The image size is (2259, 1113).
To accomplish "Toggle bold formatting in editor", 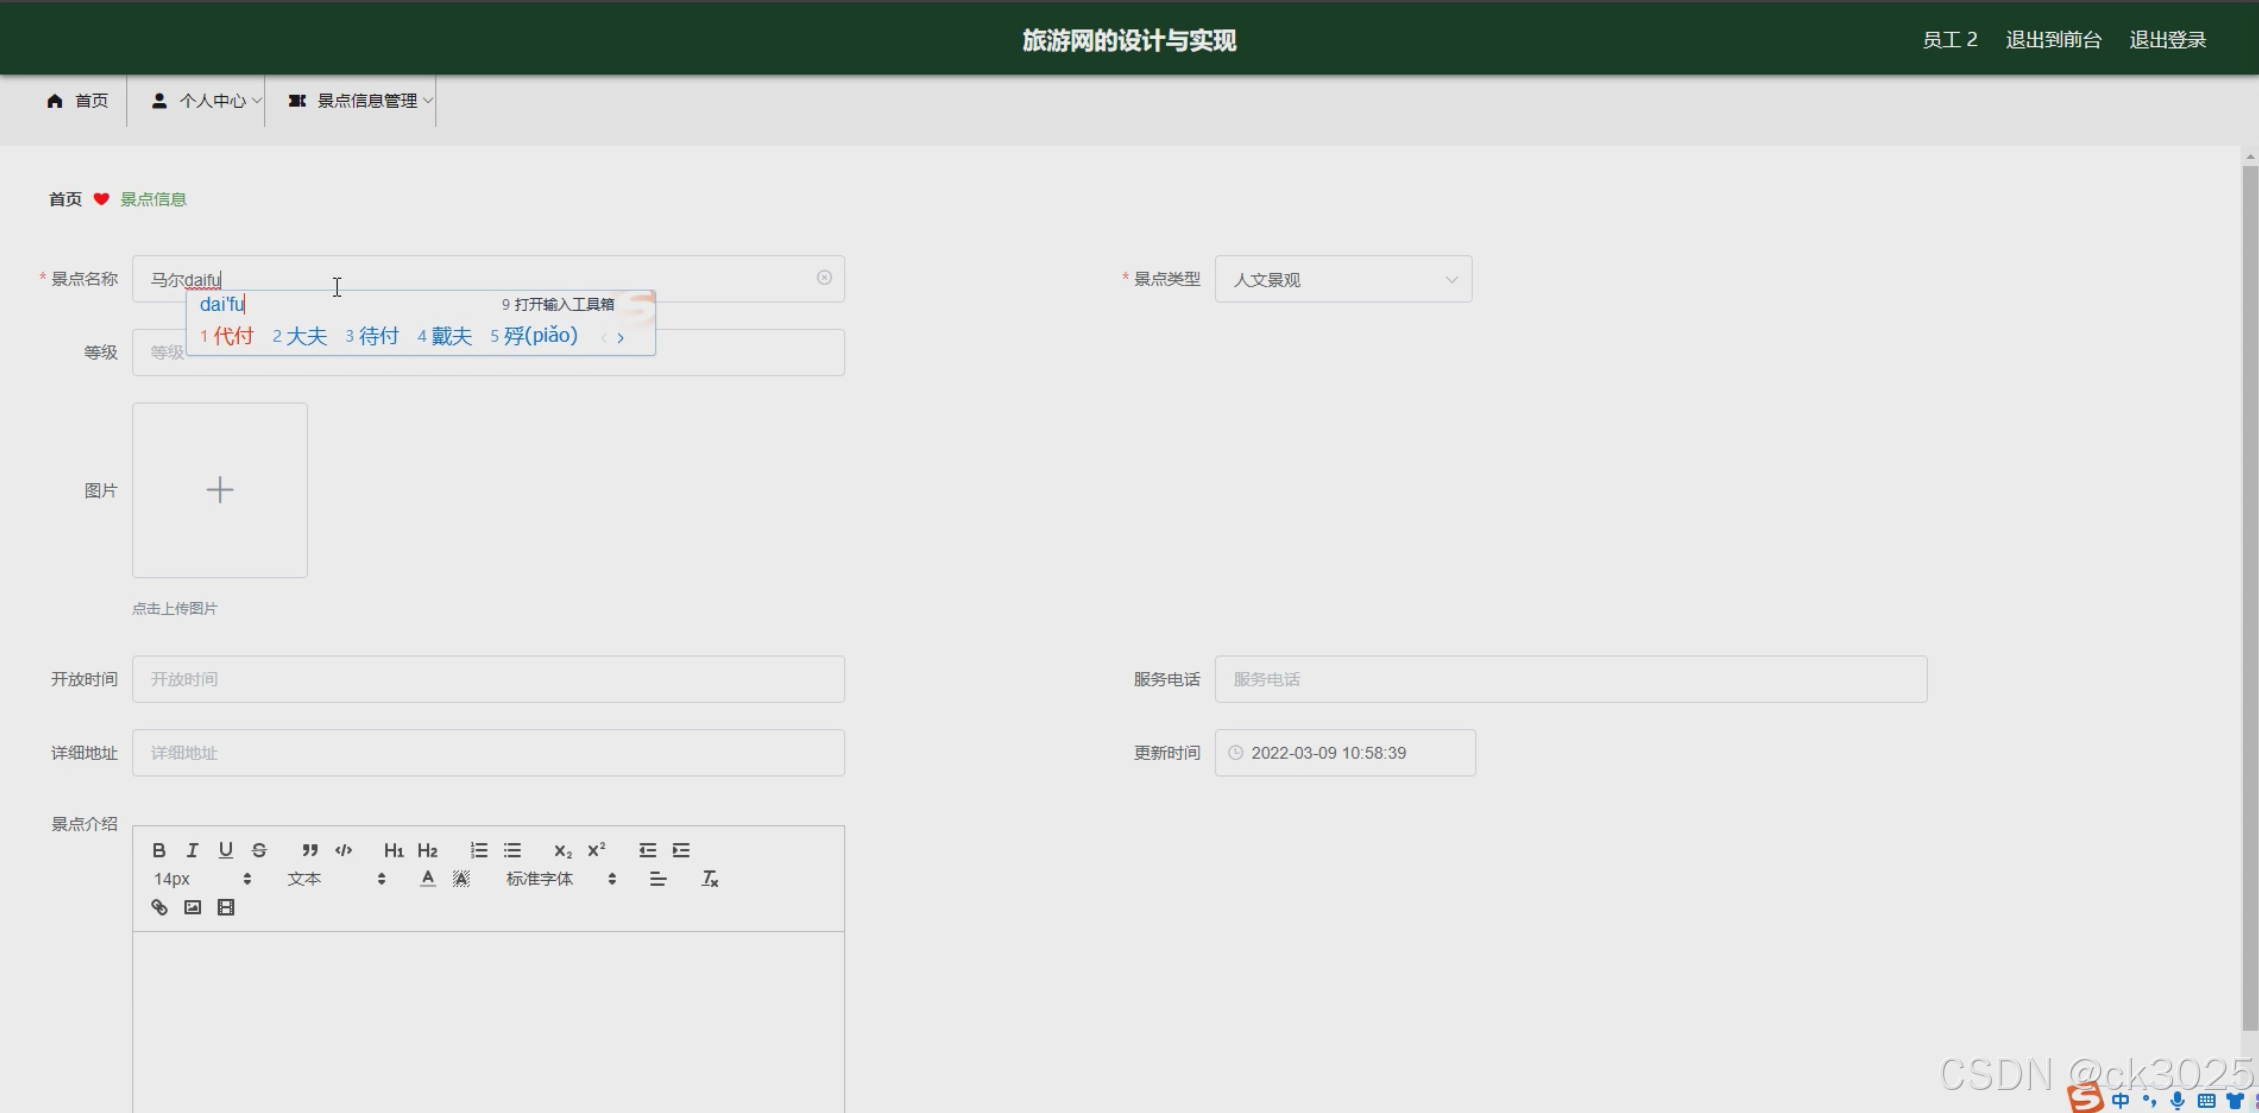I will [x=159, y=850].
